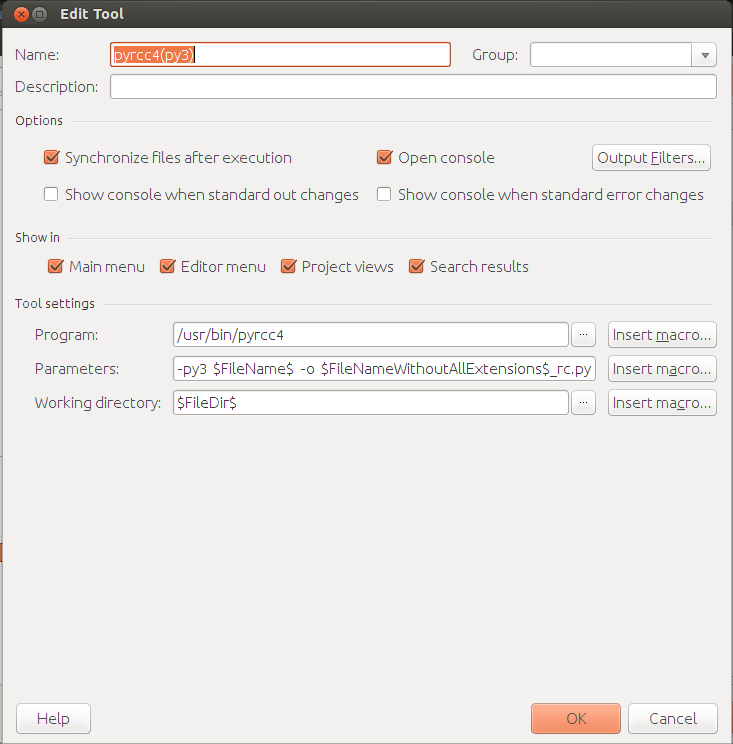Image resolution: width=733 pixels, height=744 pixels.
Task: Toggle Synchronize files after execution checkbox
Action: pyautogui.click(x=52, y=158)
